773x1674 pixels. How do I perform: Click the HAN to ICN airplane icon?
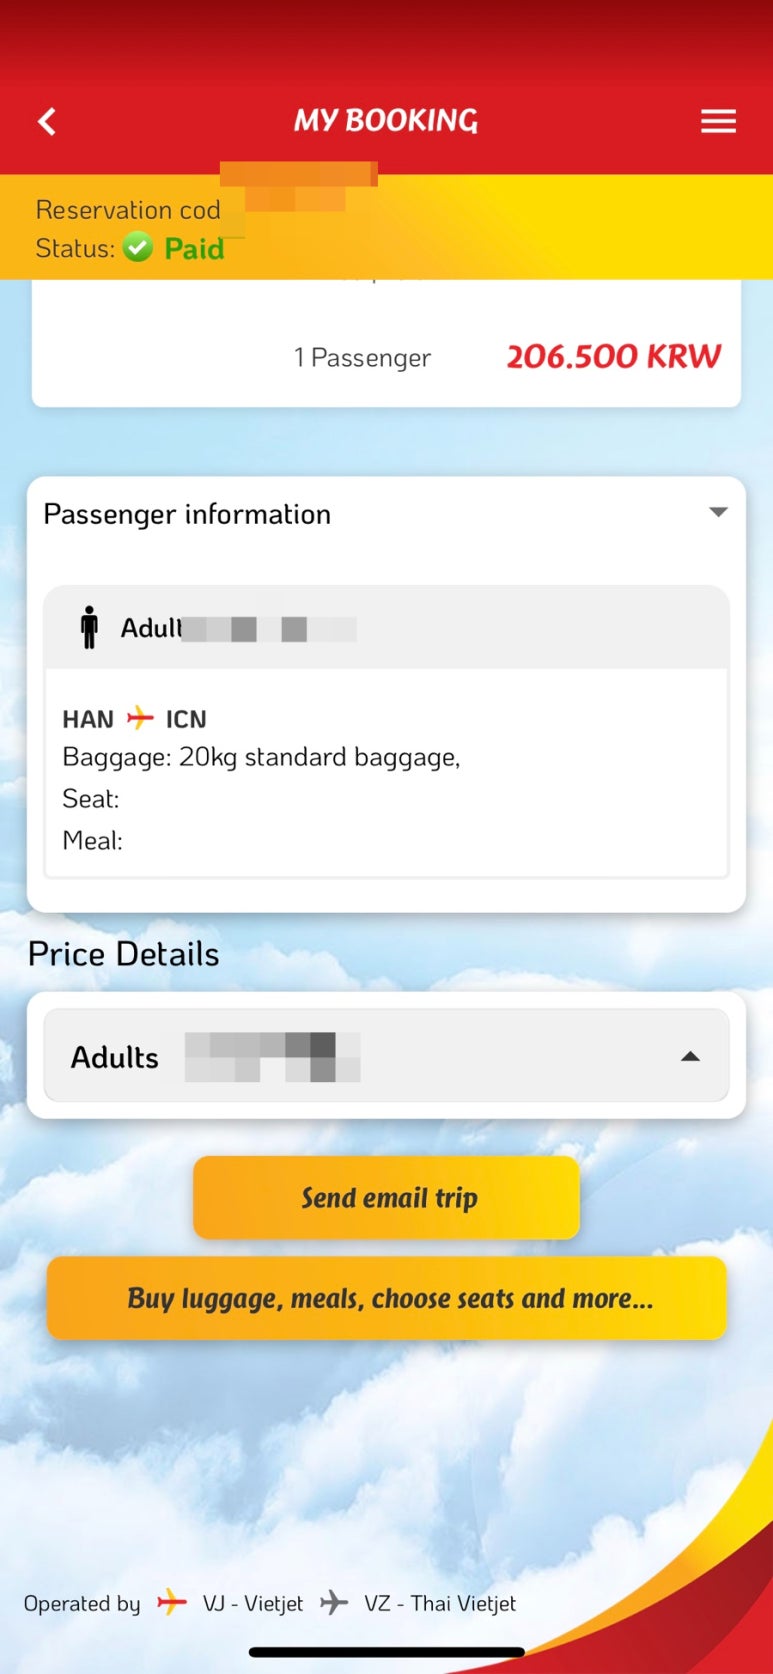[140, 718]
